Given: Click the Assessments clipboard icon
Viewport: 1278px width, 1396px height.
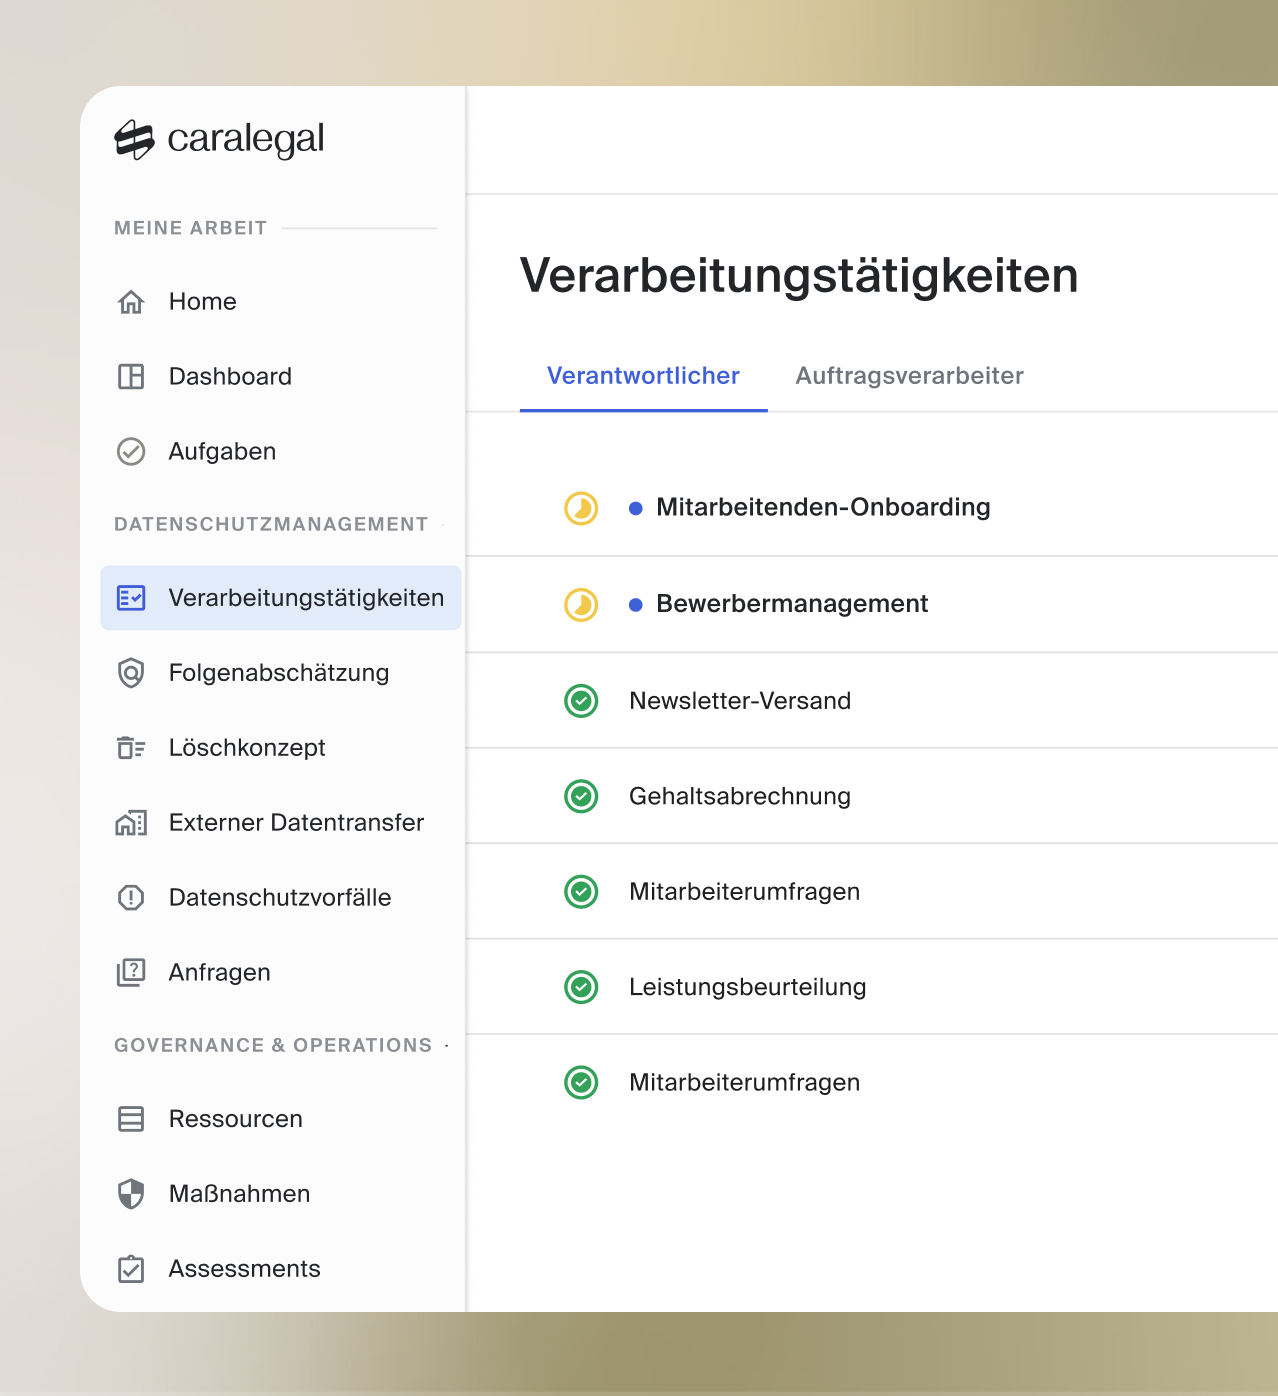Looking at the screenshot, I should 131,1269.
